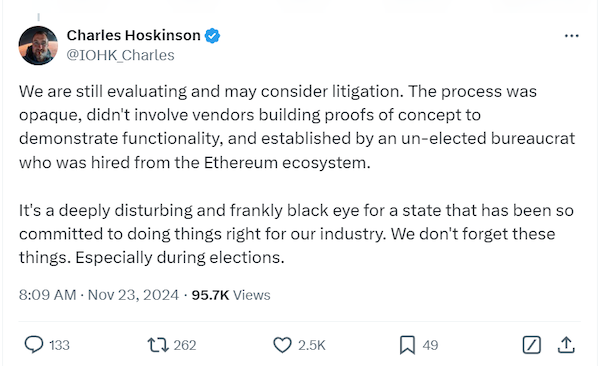Click the Charles Hoskinson display name
The image size is (600, 366).
(134, 35)
